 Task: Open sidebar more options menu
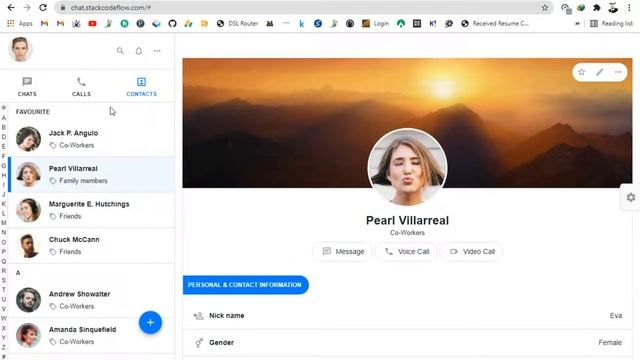[157, 51]
